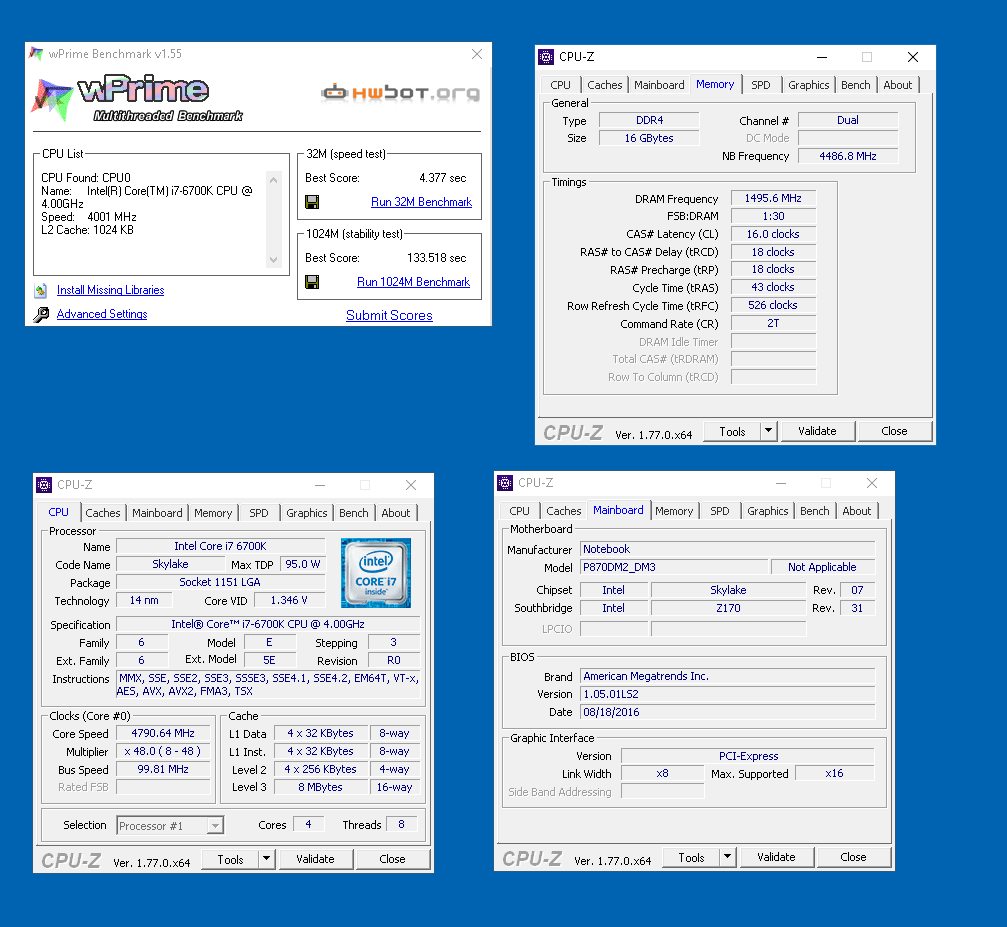Click Submit Scores link
1007x927 pixels.
389,315
